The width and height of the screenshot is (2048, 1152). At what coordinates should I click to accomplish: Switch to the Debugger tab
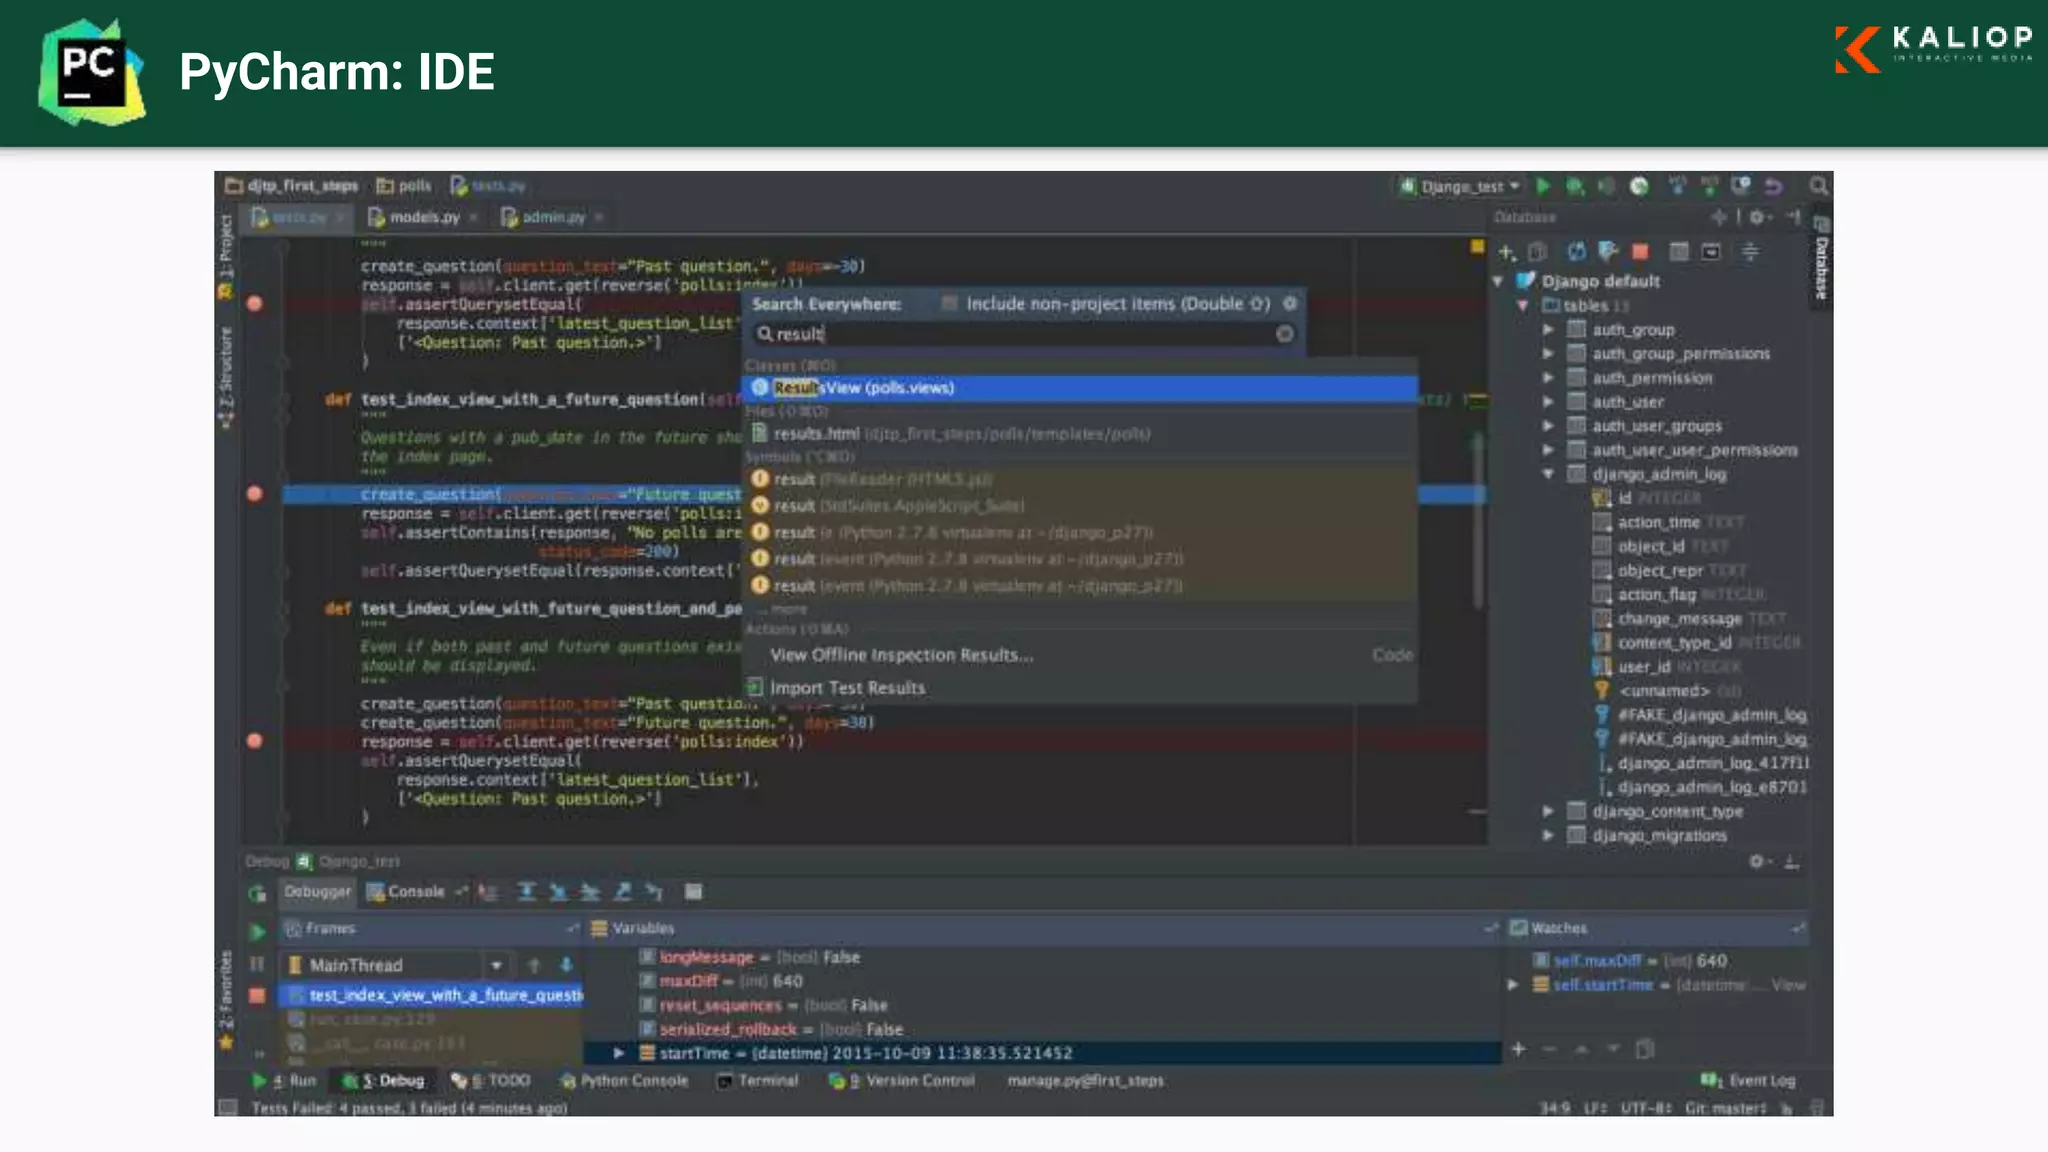[317, 891]
